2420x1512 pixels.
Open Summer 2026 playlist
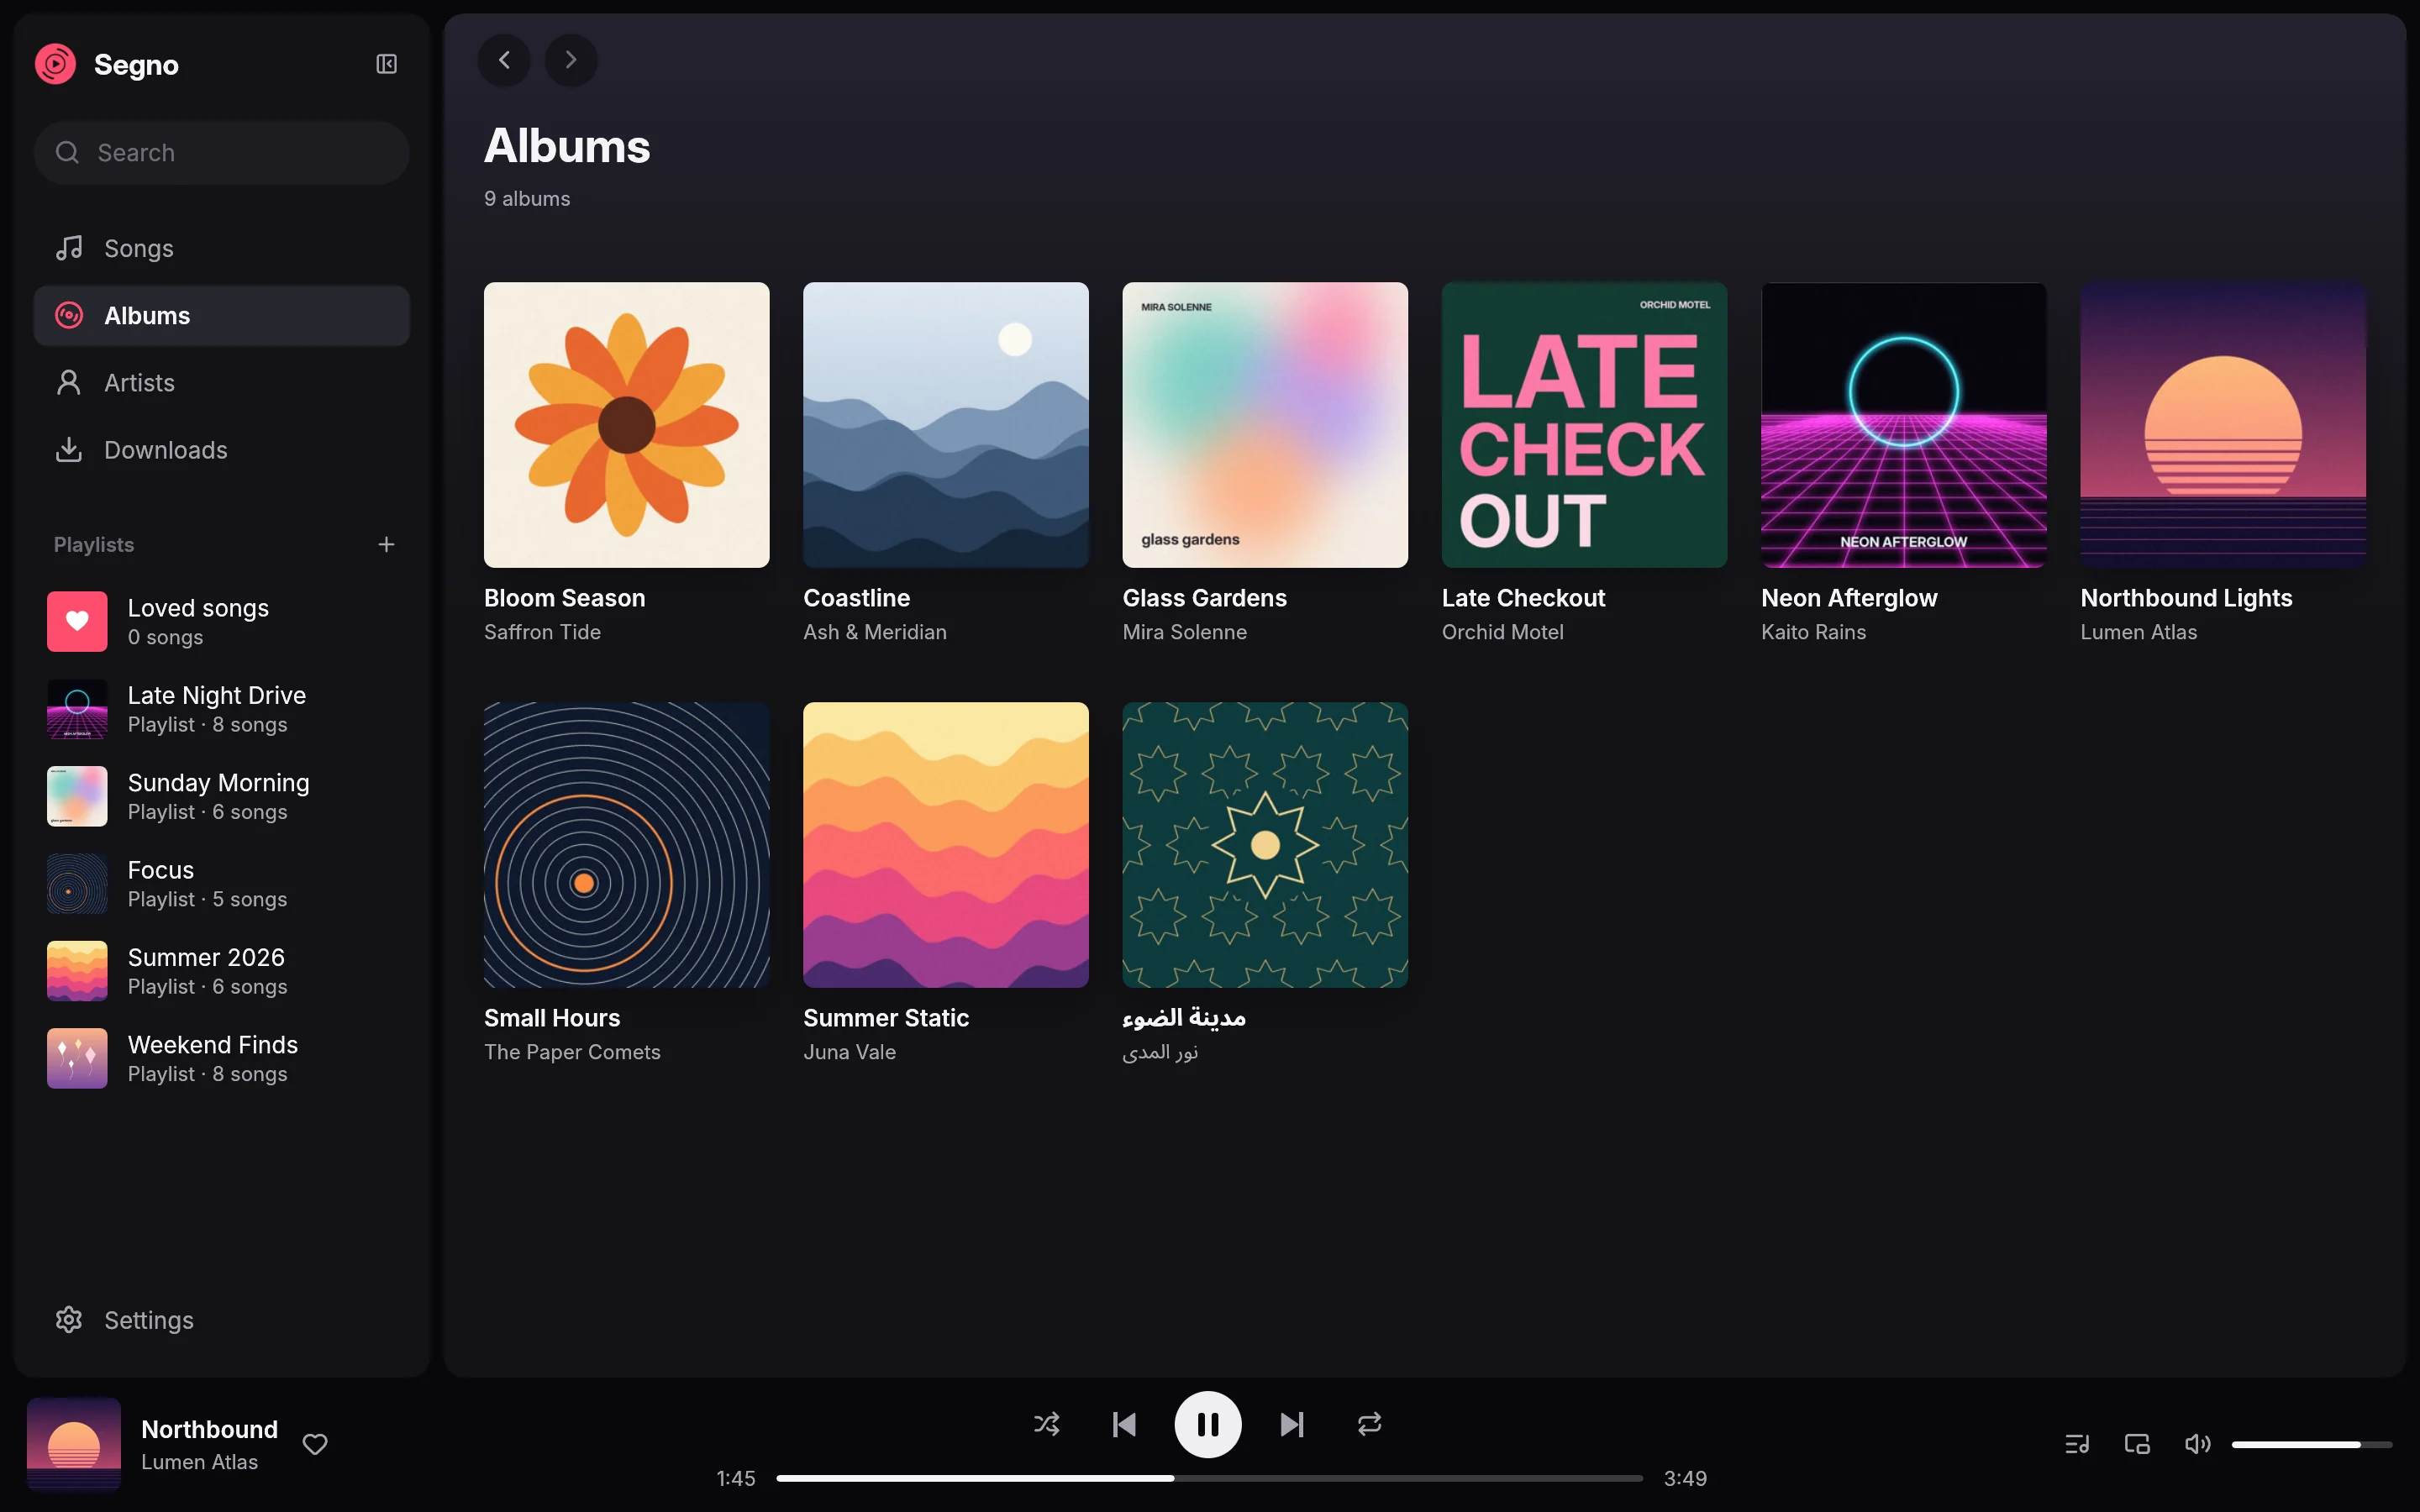[x=222, y=971]
